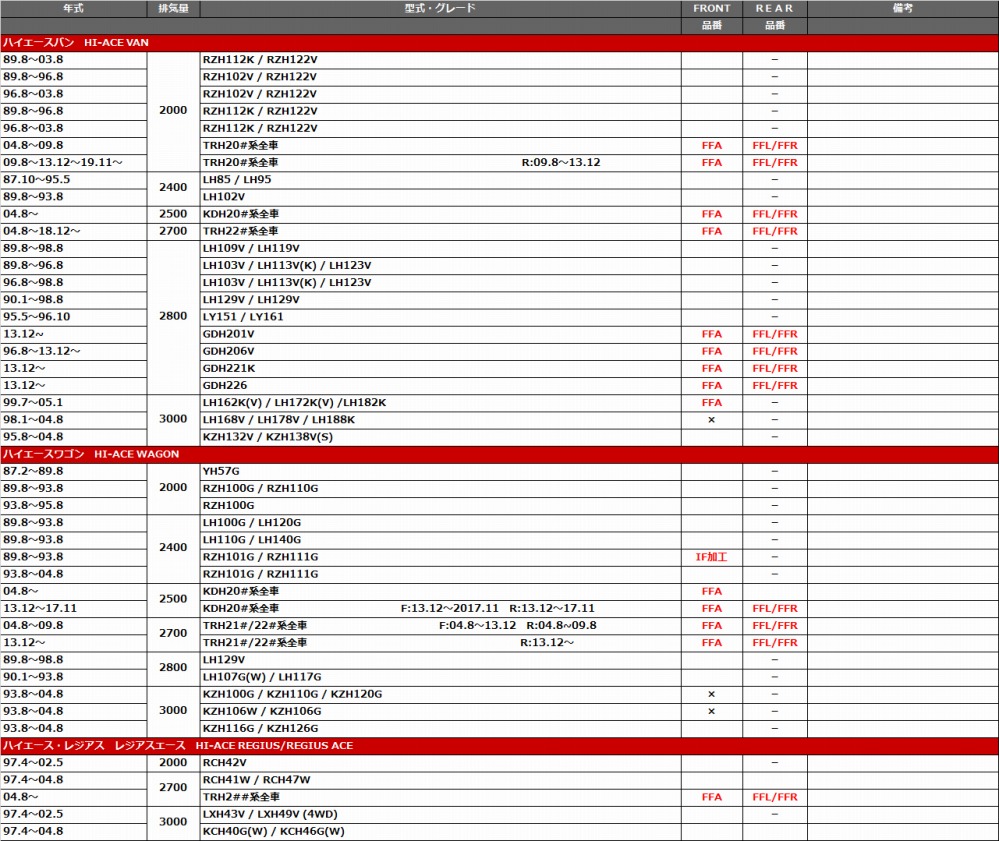Click the 2800 displacement cell in van section
The image size is (999, 841).
173,317
